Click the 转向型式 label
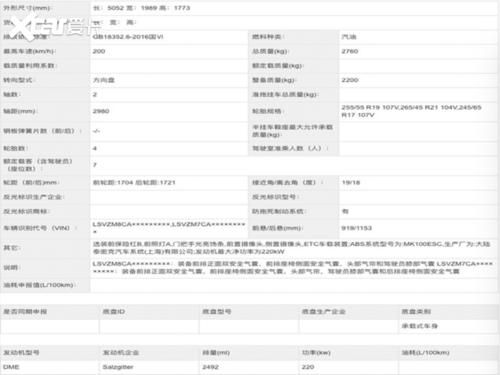This screenshot has width=500, height=375. 19,80
